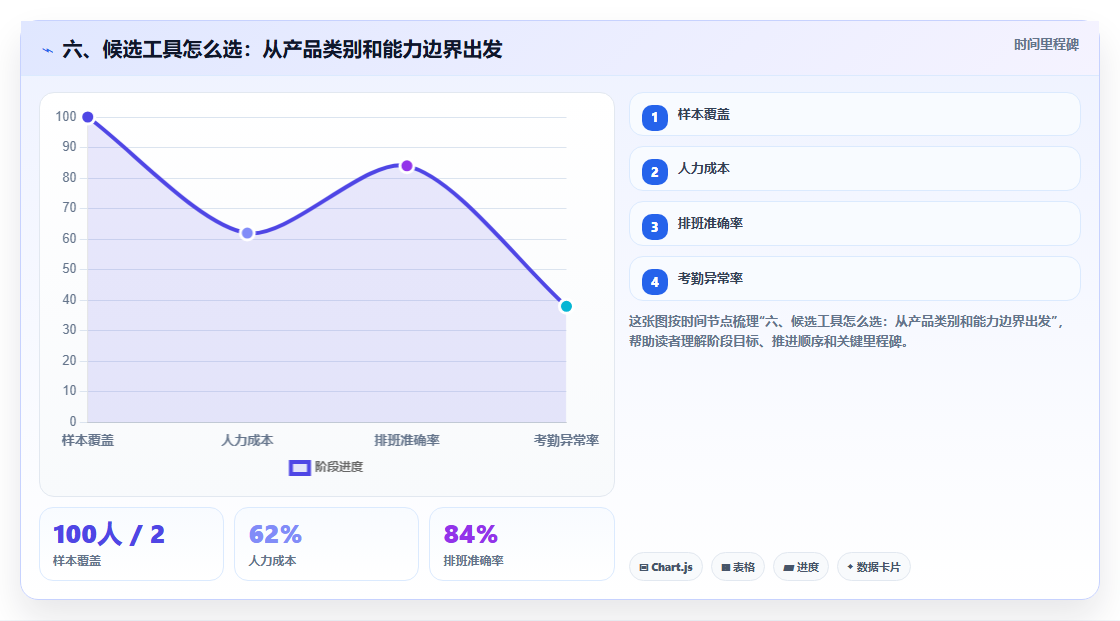1120x621 pixels.
Task: Click the number 4 badge for 考勤异常率
Action: tap(654, 282)
